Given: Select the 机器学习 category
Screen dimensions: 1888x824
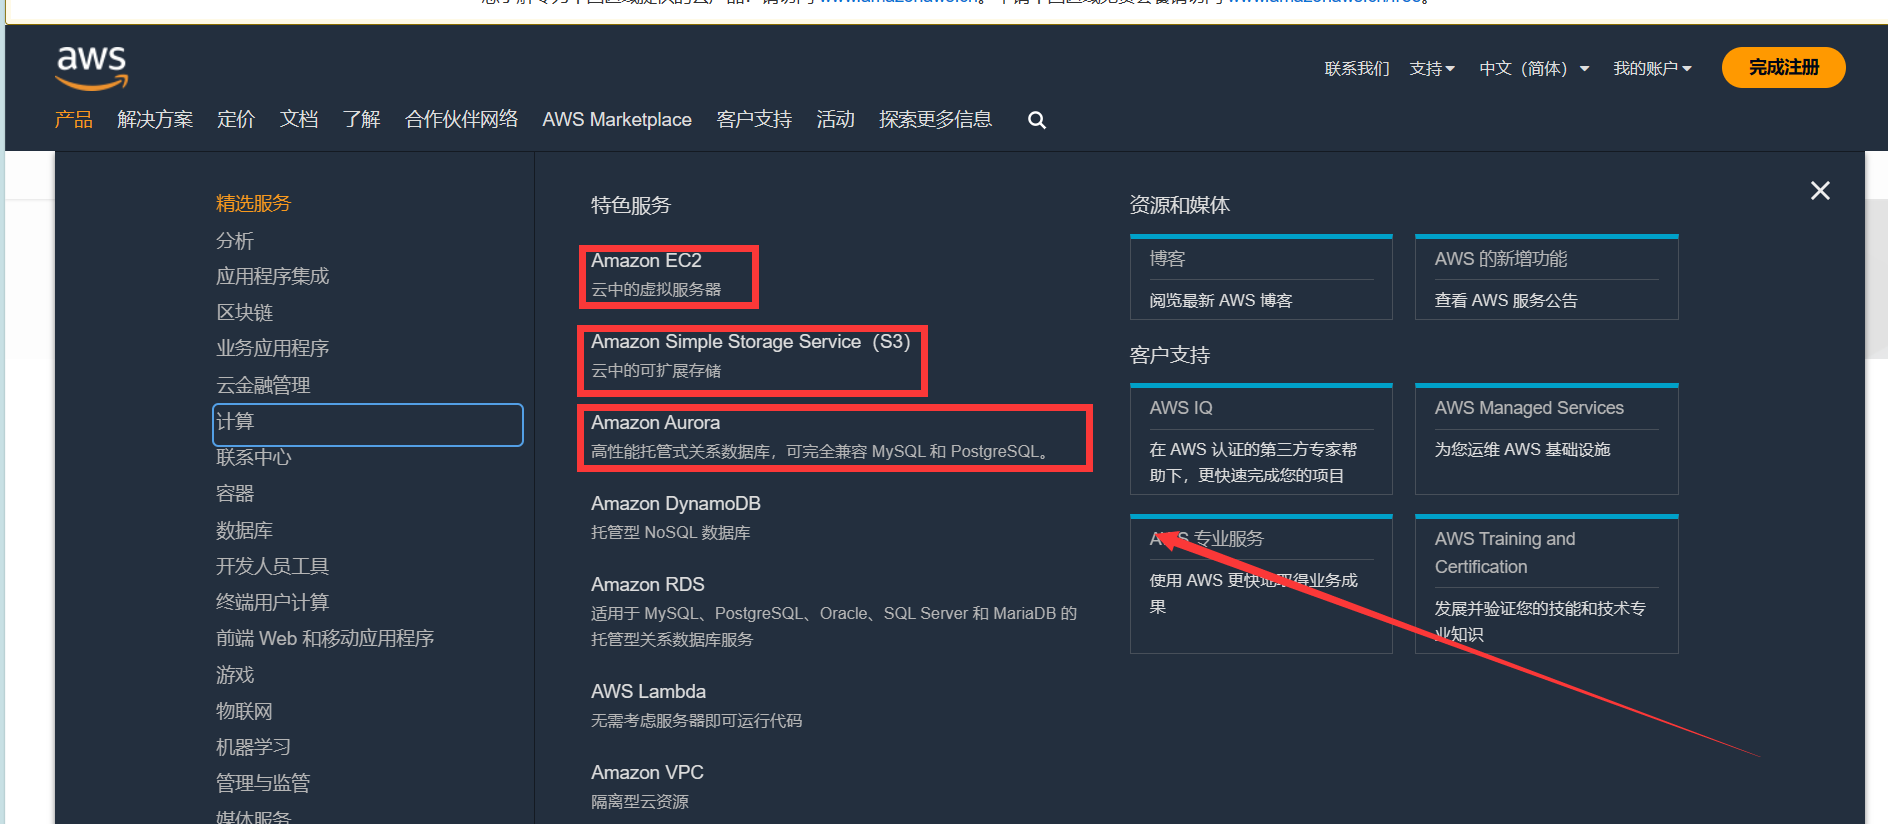Looking at the screenshot, I should tap(253, 747).
